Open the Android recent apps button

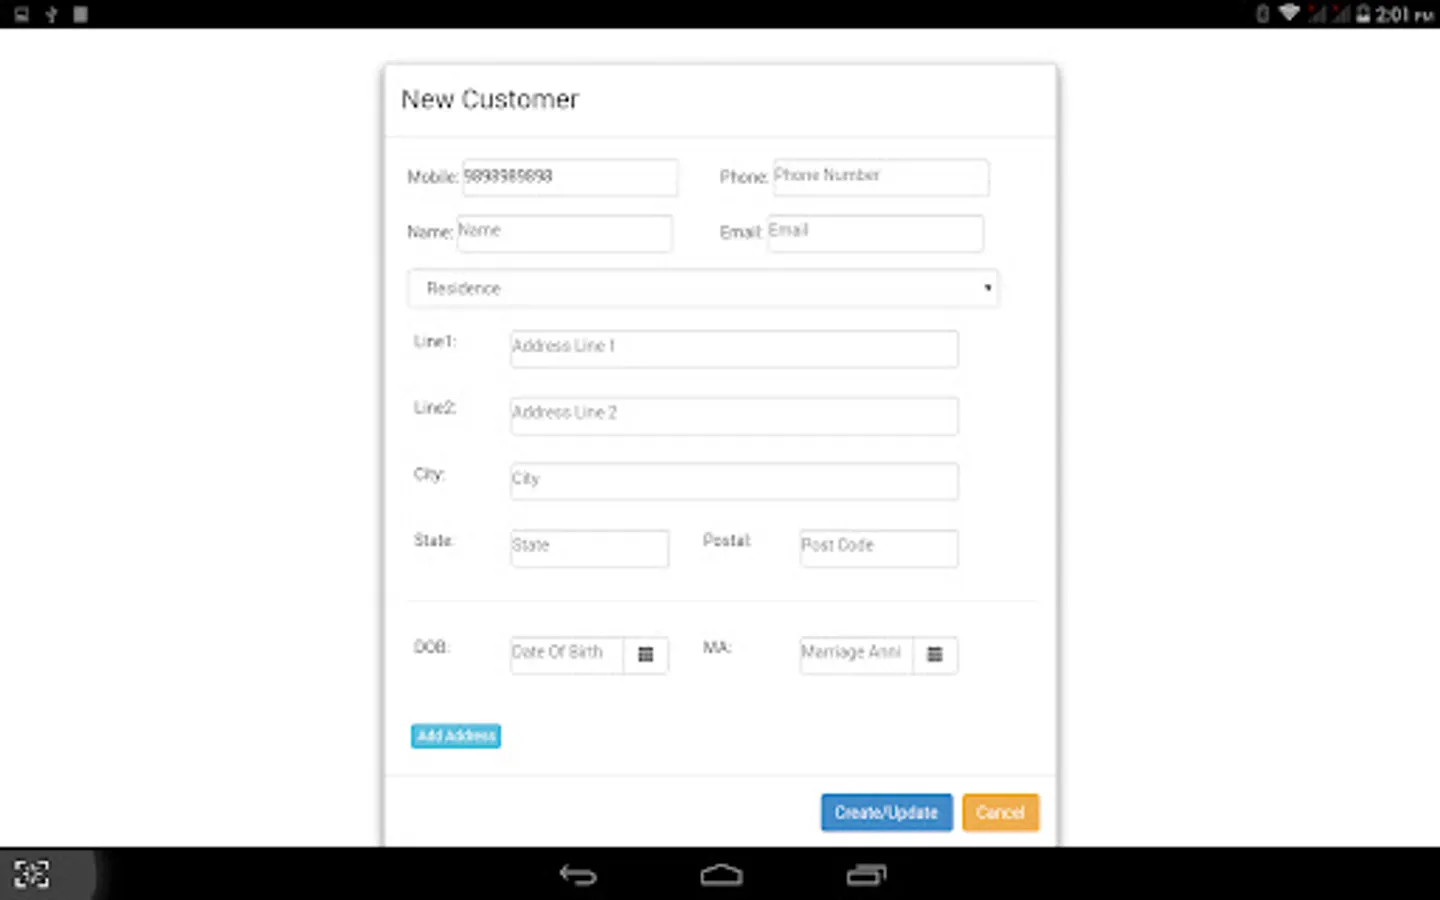click(x=866, y=875)
